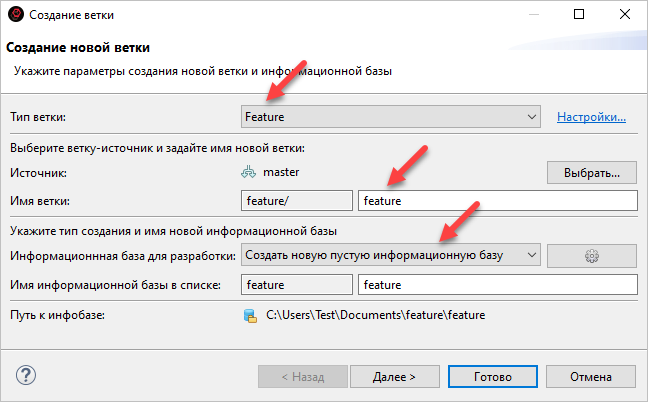Click the Далее > button

point(394,376)
